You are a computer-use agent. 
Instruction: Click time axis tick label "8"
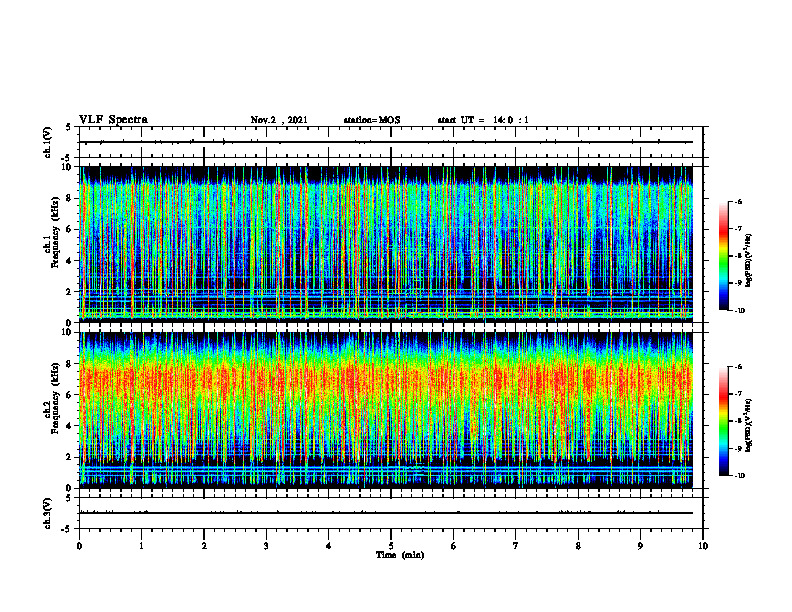(578, 546)
